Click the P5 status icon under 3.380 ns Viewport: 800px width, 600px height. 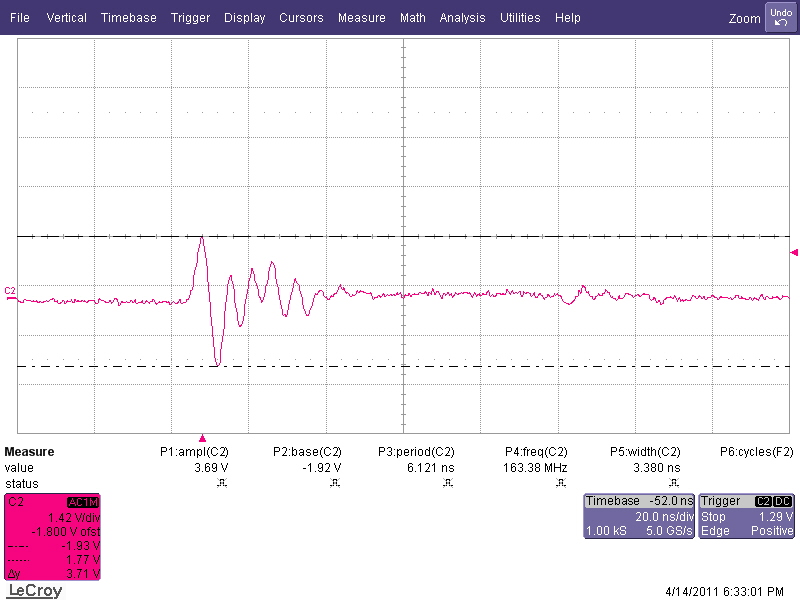pos(674,483)
